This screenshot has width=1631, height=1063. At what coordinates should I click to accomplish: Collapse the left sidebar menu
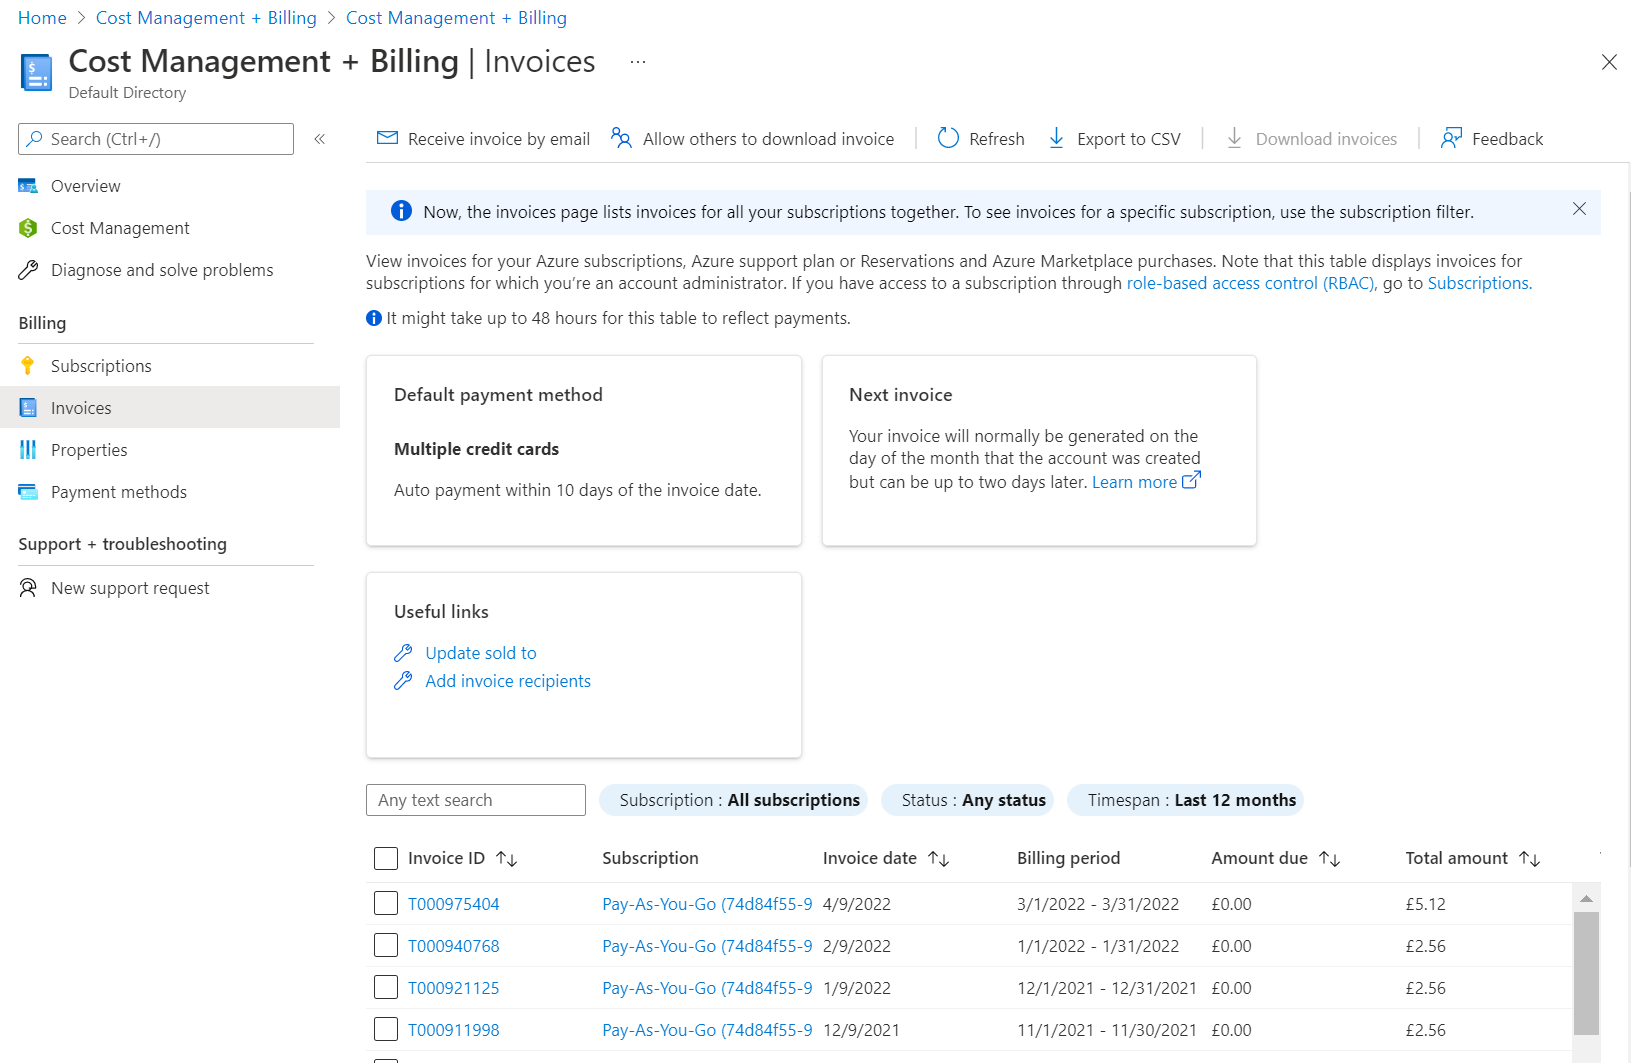[320, 139]
